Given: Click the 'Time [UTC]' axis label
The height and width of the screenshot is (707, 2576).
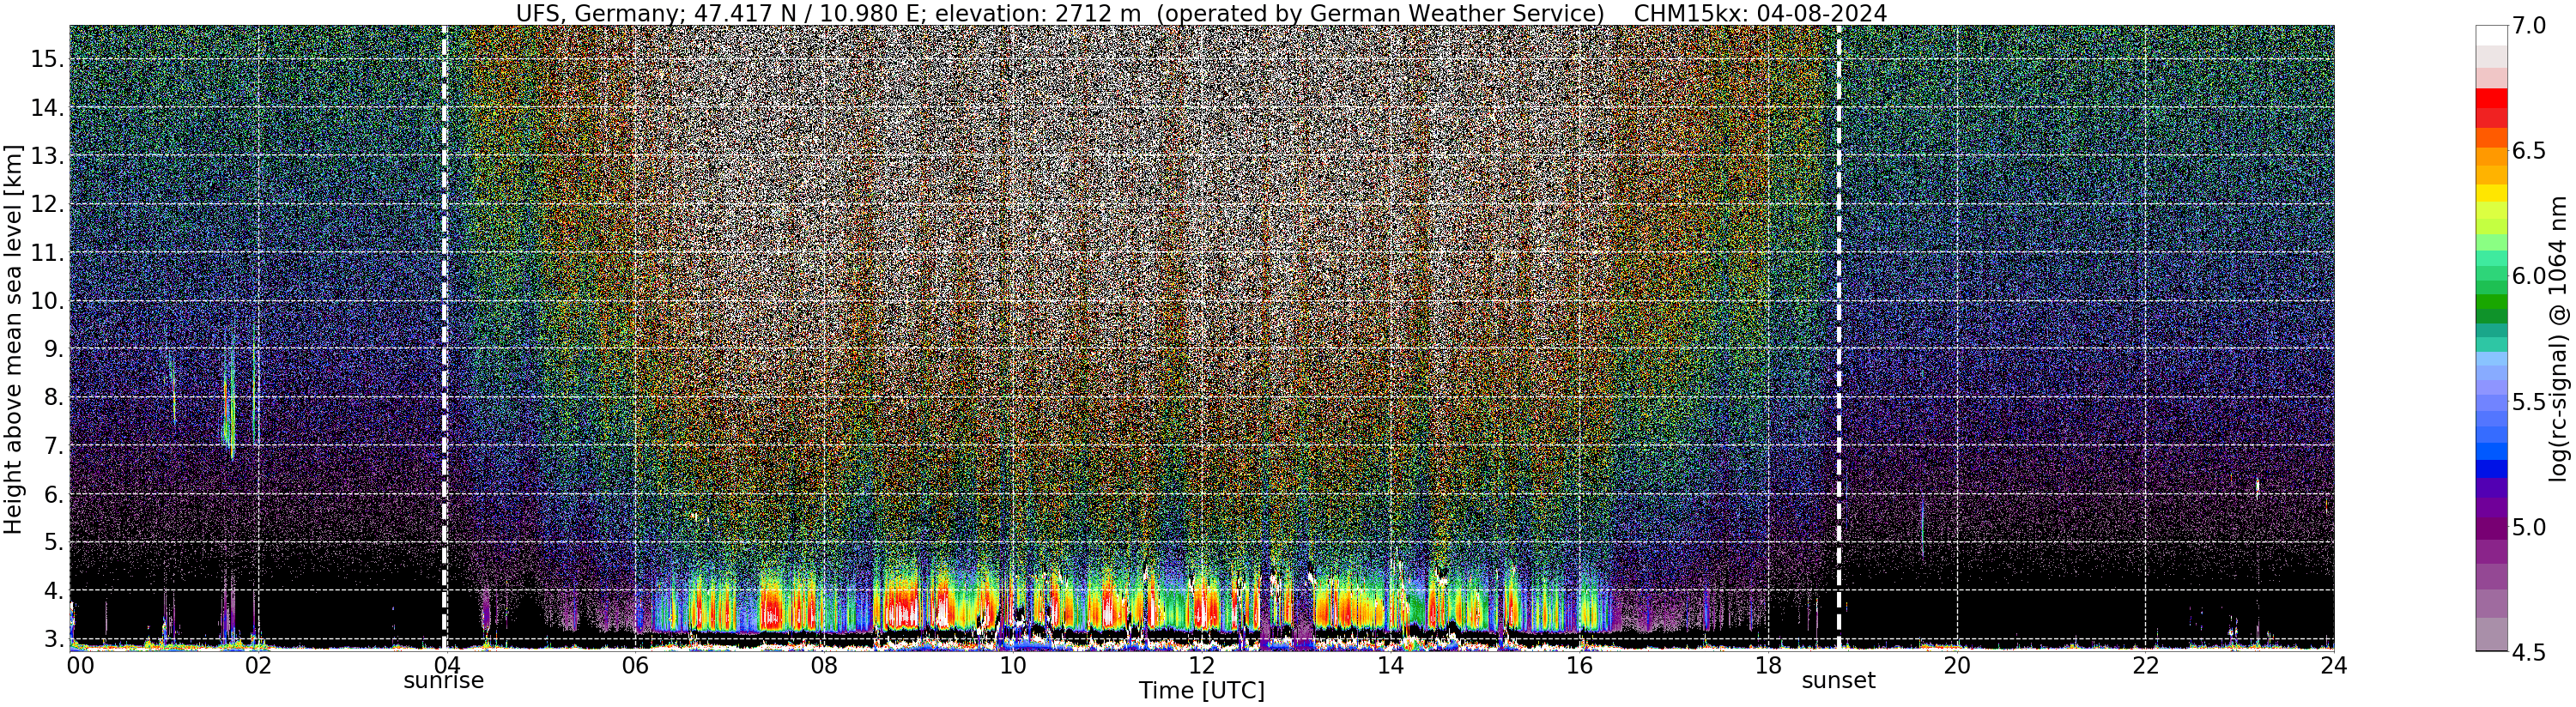Looking at the screenshot, I should (1202, 691).
